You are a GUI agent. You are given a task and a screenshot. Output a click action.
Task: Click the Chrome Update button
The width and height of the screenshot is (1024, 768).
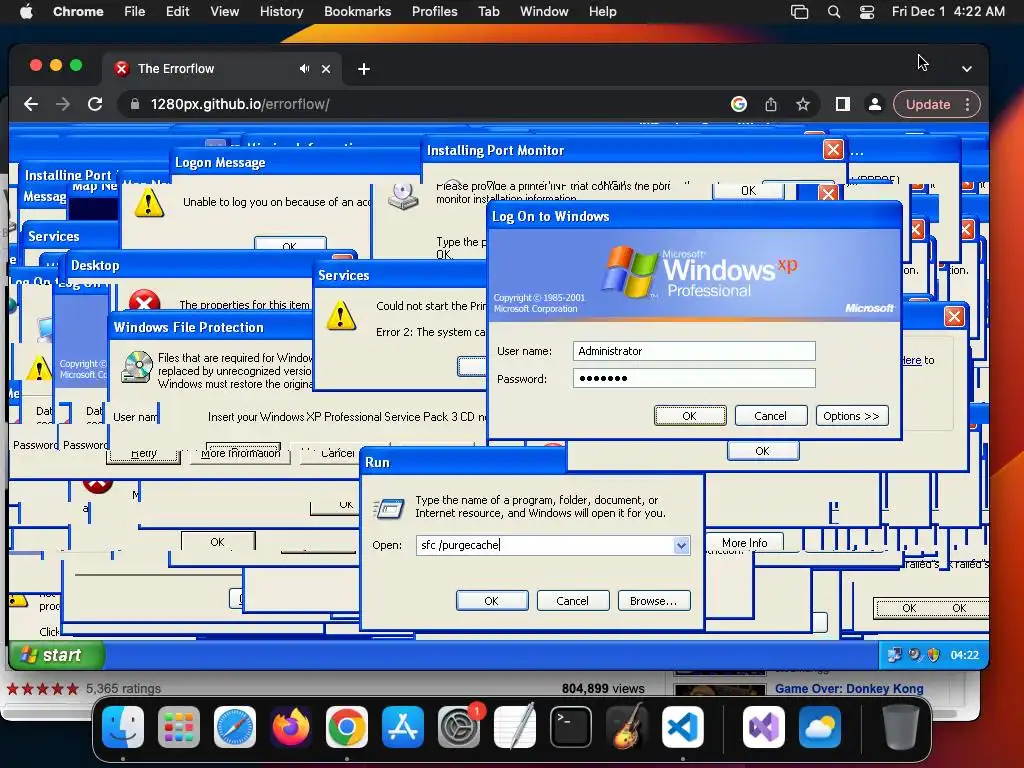(x=927, y=104)
